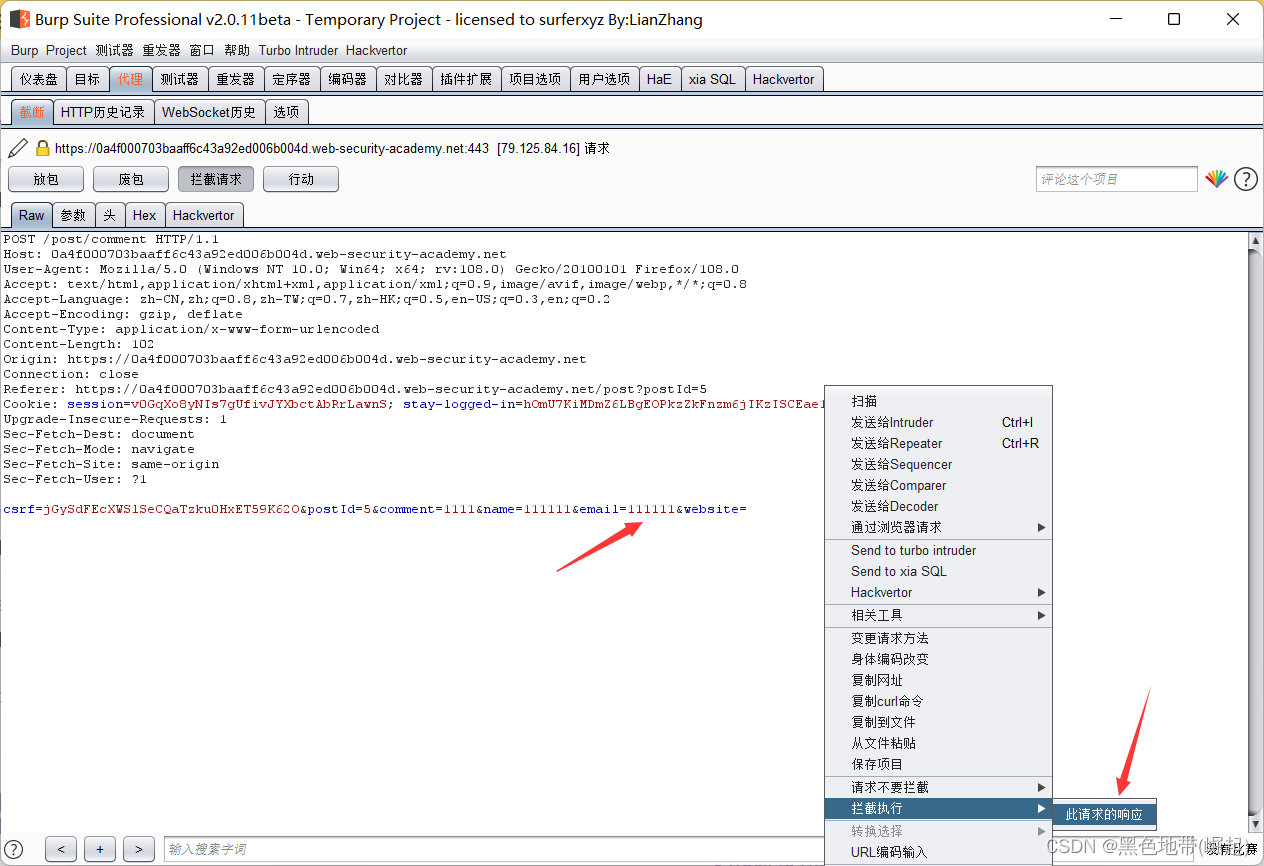This screenshot has height=866, width=1264.
Task: Choose 发送给Comparer in context menu
Action: 938,485
